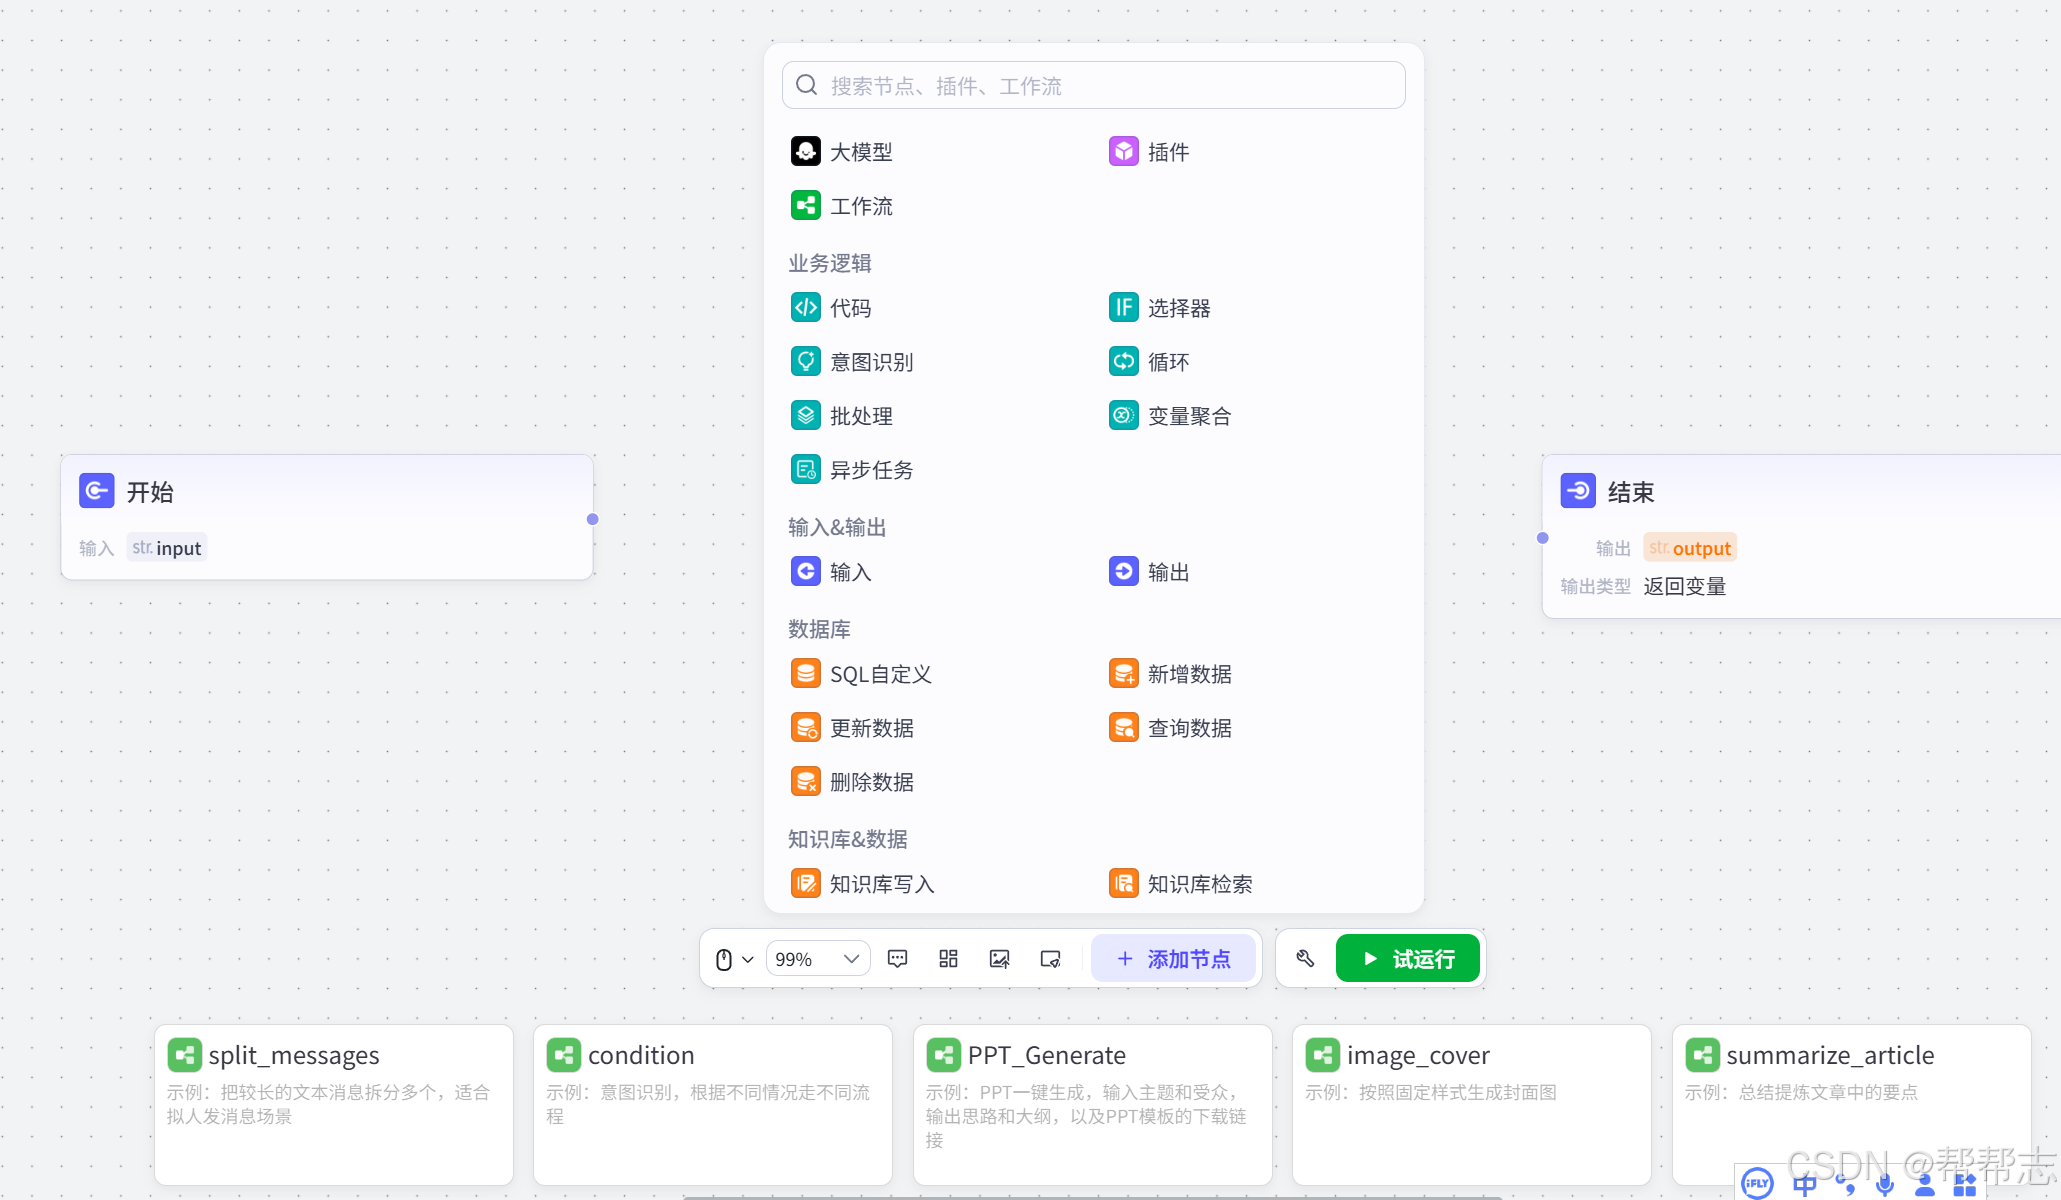Click the 添加节点 button
2061x1200 pixels.
[x=1174, y=959]
